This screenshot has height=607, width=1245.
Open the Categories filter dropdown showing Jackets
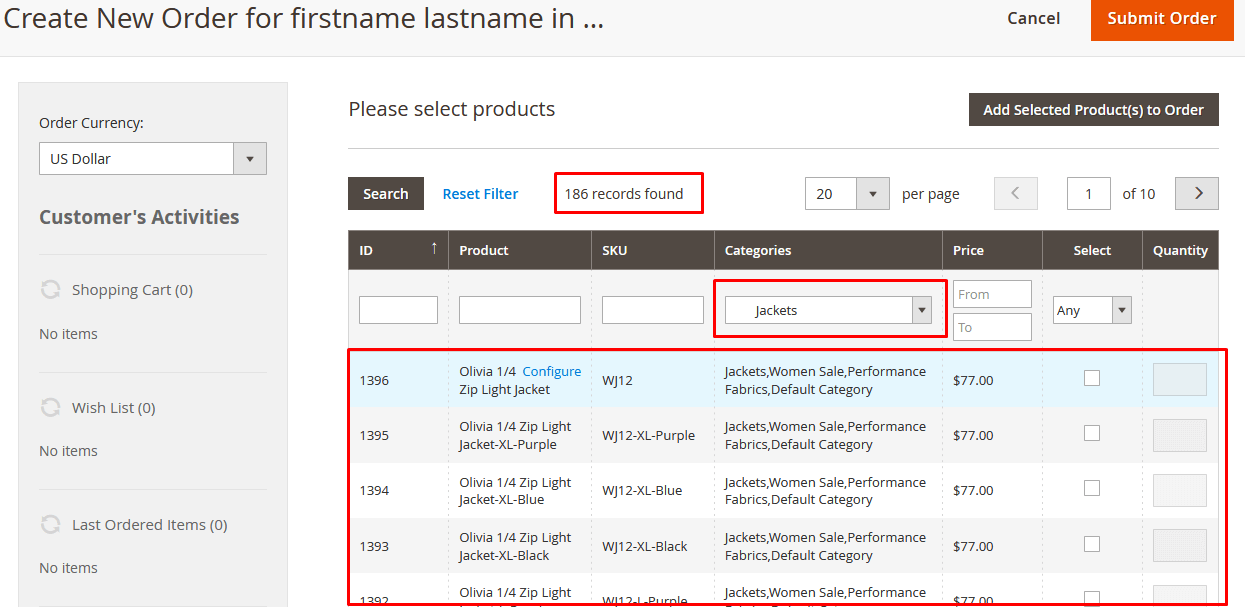(x=921, y=310)
